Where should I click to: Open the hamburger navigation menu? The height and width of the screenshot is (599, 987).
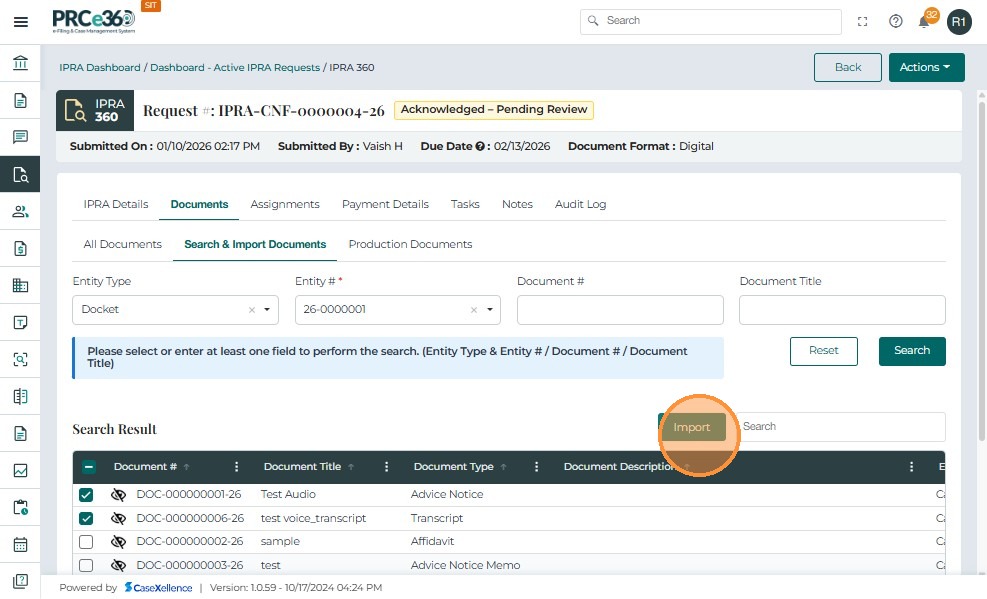20,21
